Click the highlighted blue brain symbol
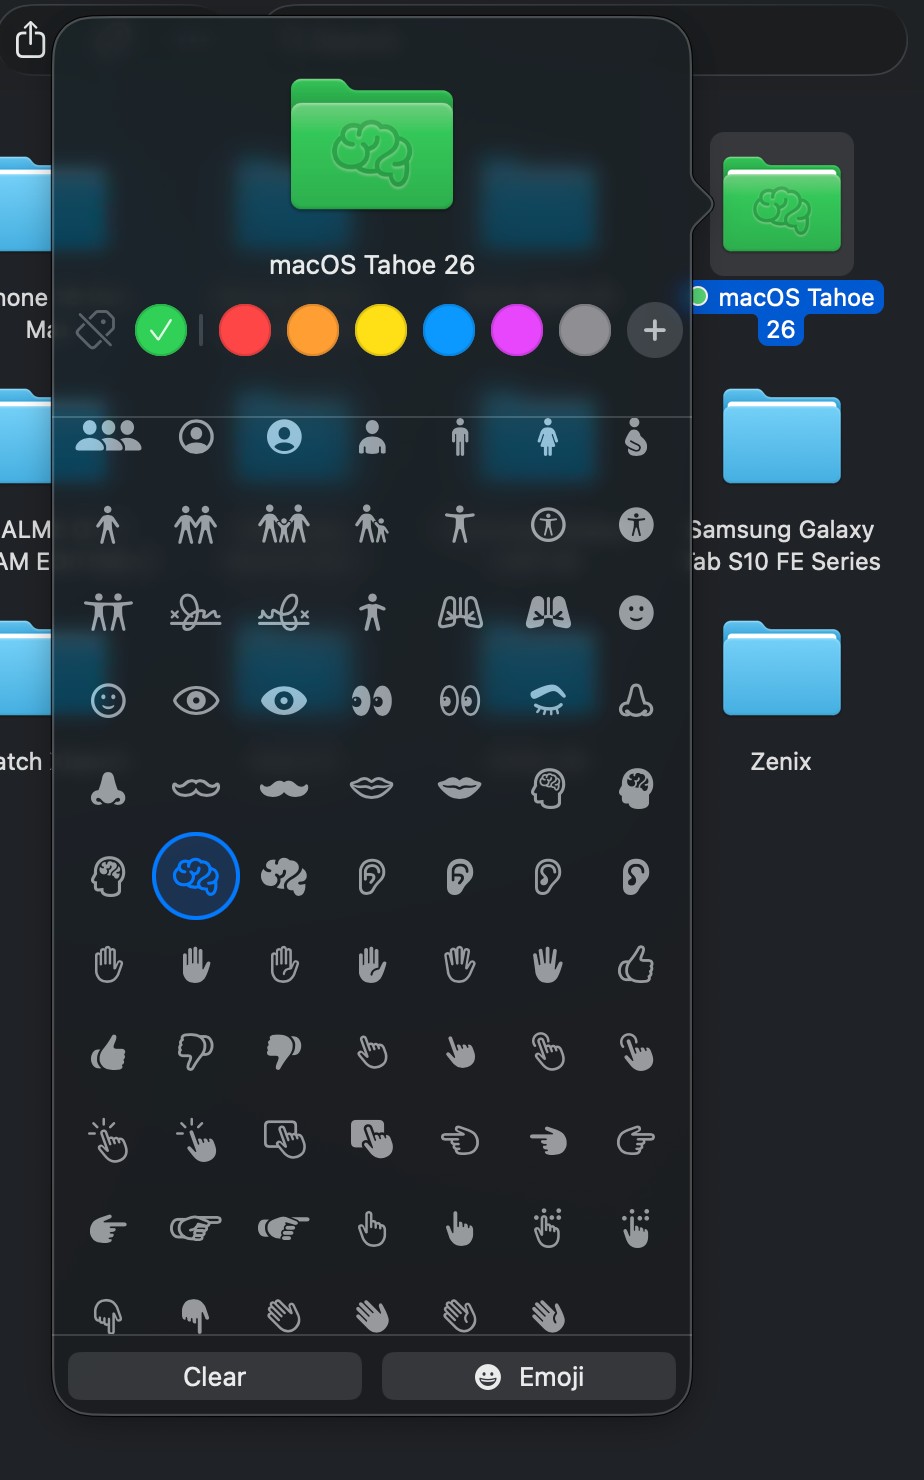The height and width of the screenshot is (1480, 924). point(196,876)
